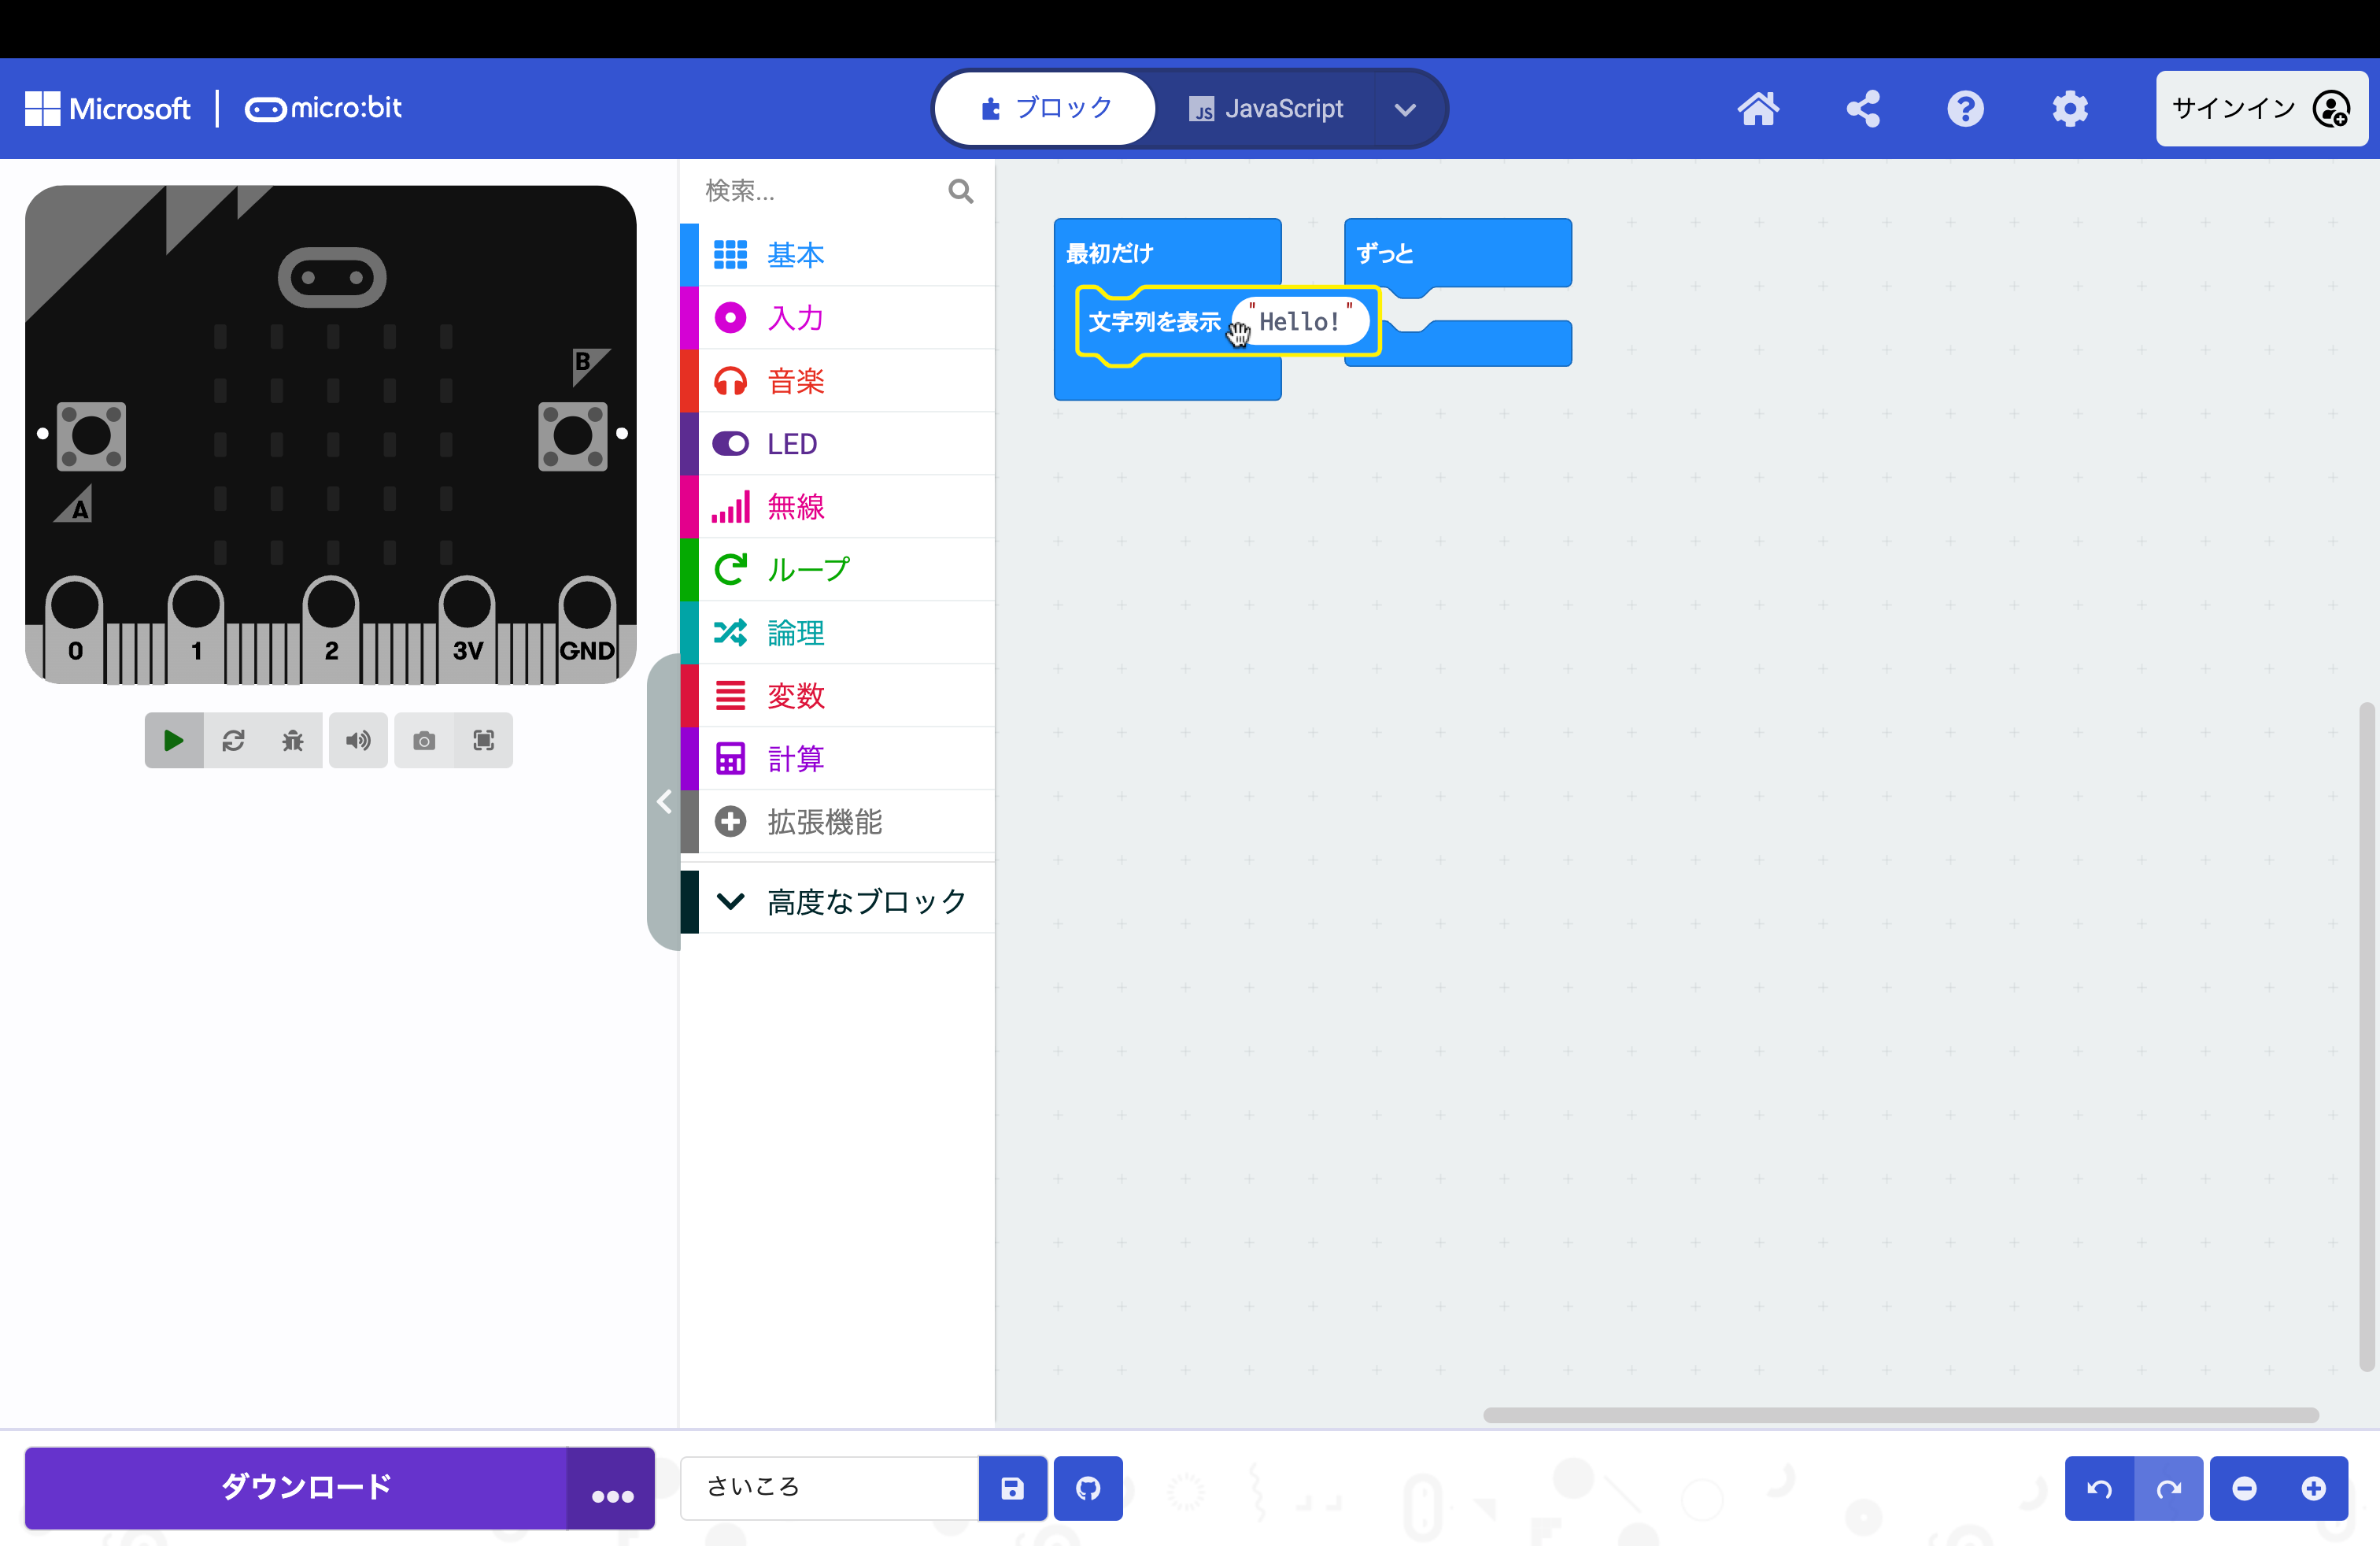Create a GitHub repository with the GitHub icon
This screenshot has width=2380, height=1546.
(x=1088, y=1488)
